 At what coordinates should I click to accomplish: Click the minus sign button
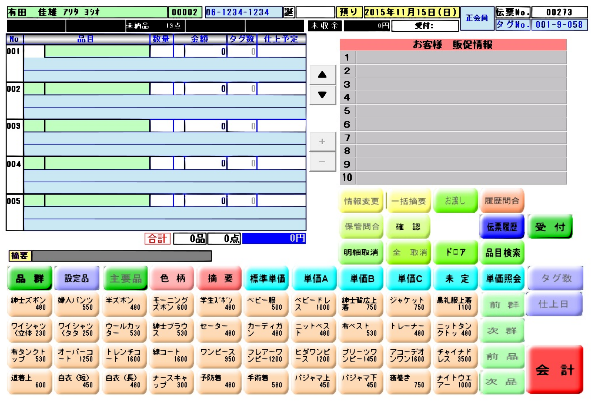click(x=322, y=162)
